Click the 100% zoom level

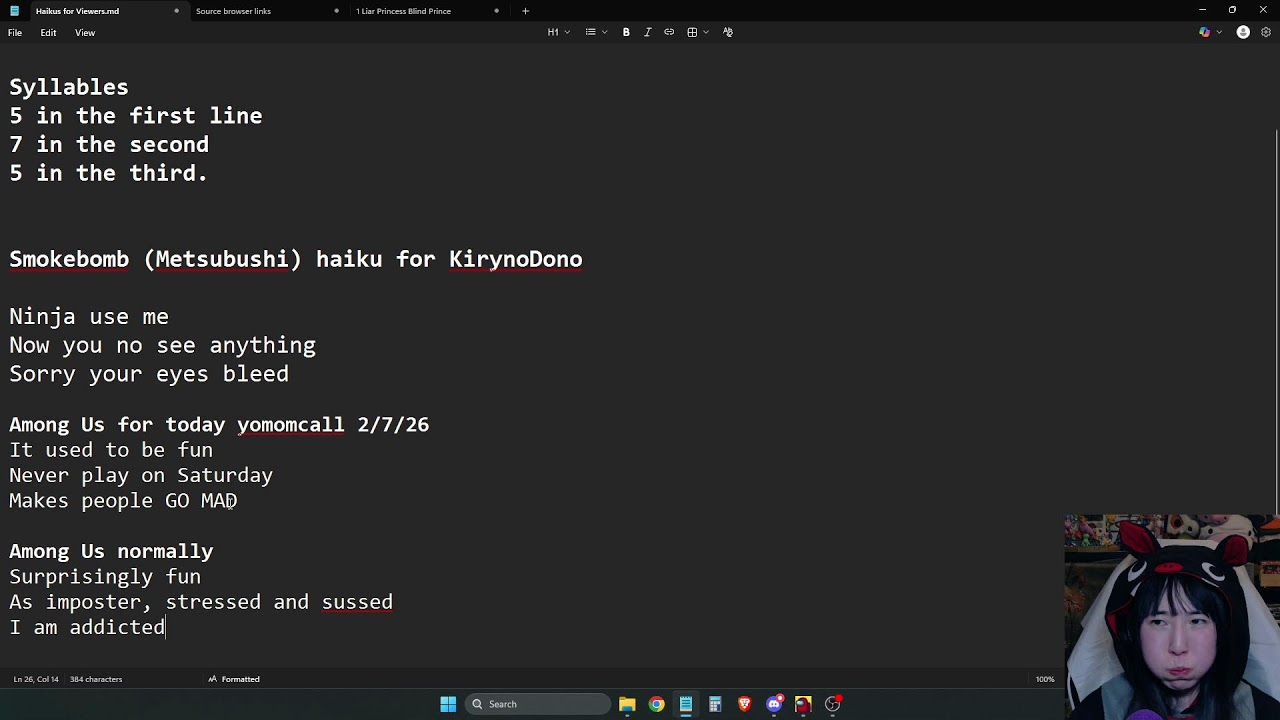click(x=1045, y=679)
